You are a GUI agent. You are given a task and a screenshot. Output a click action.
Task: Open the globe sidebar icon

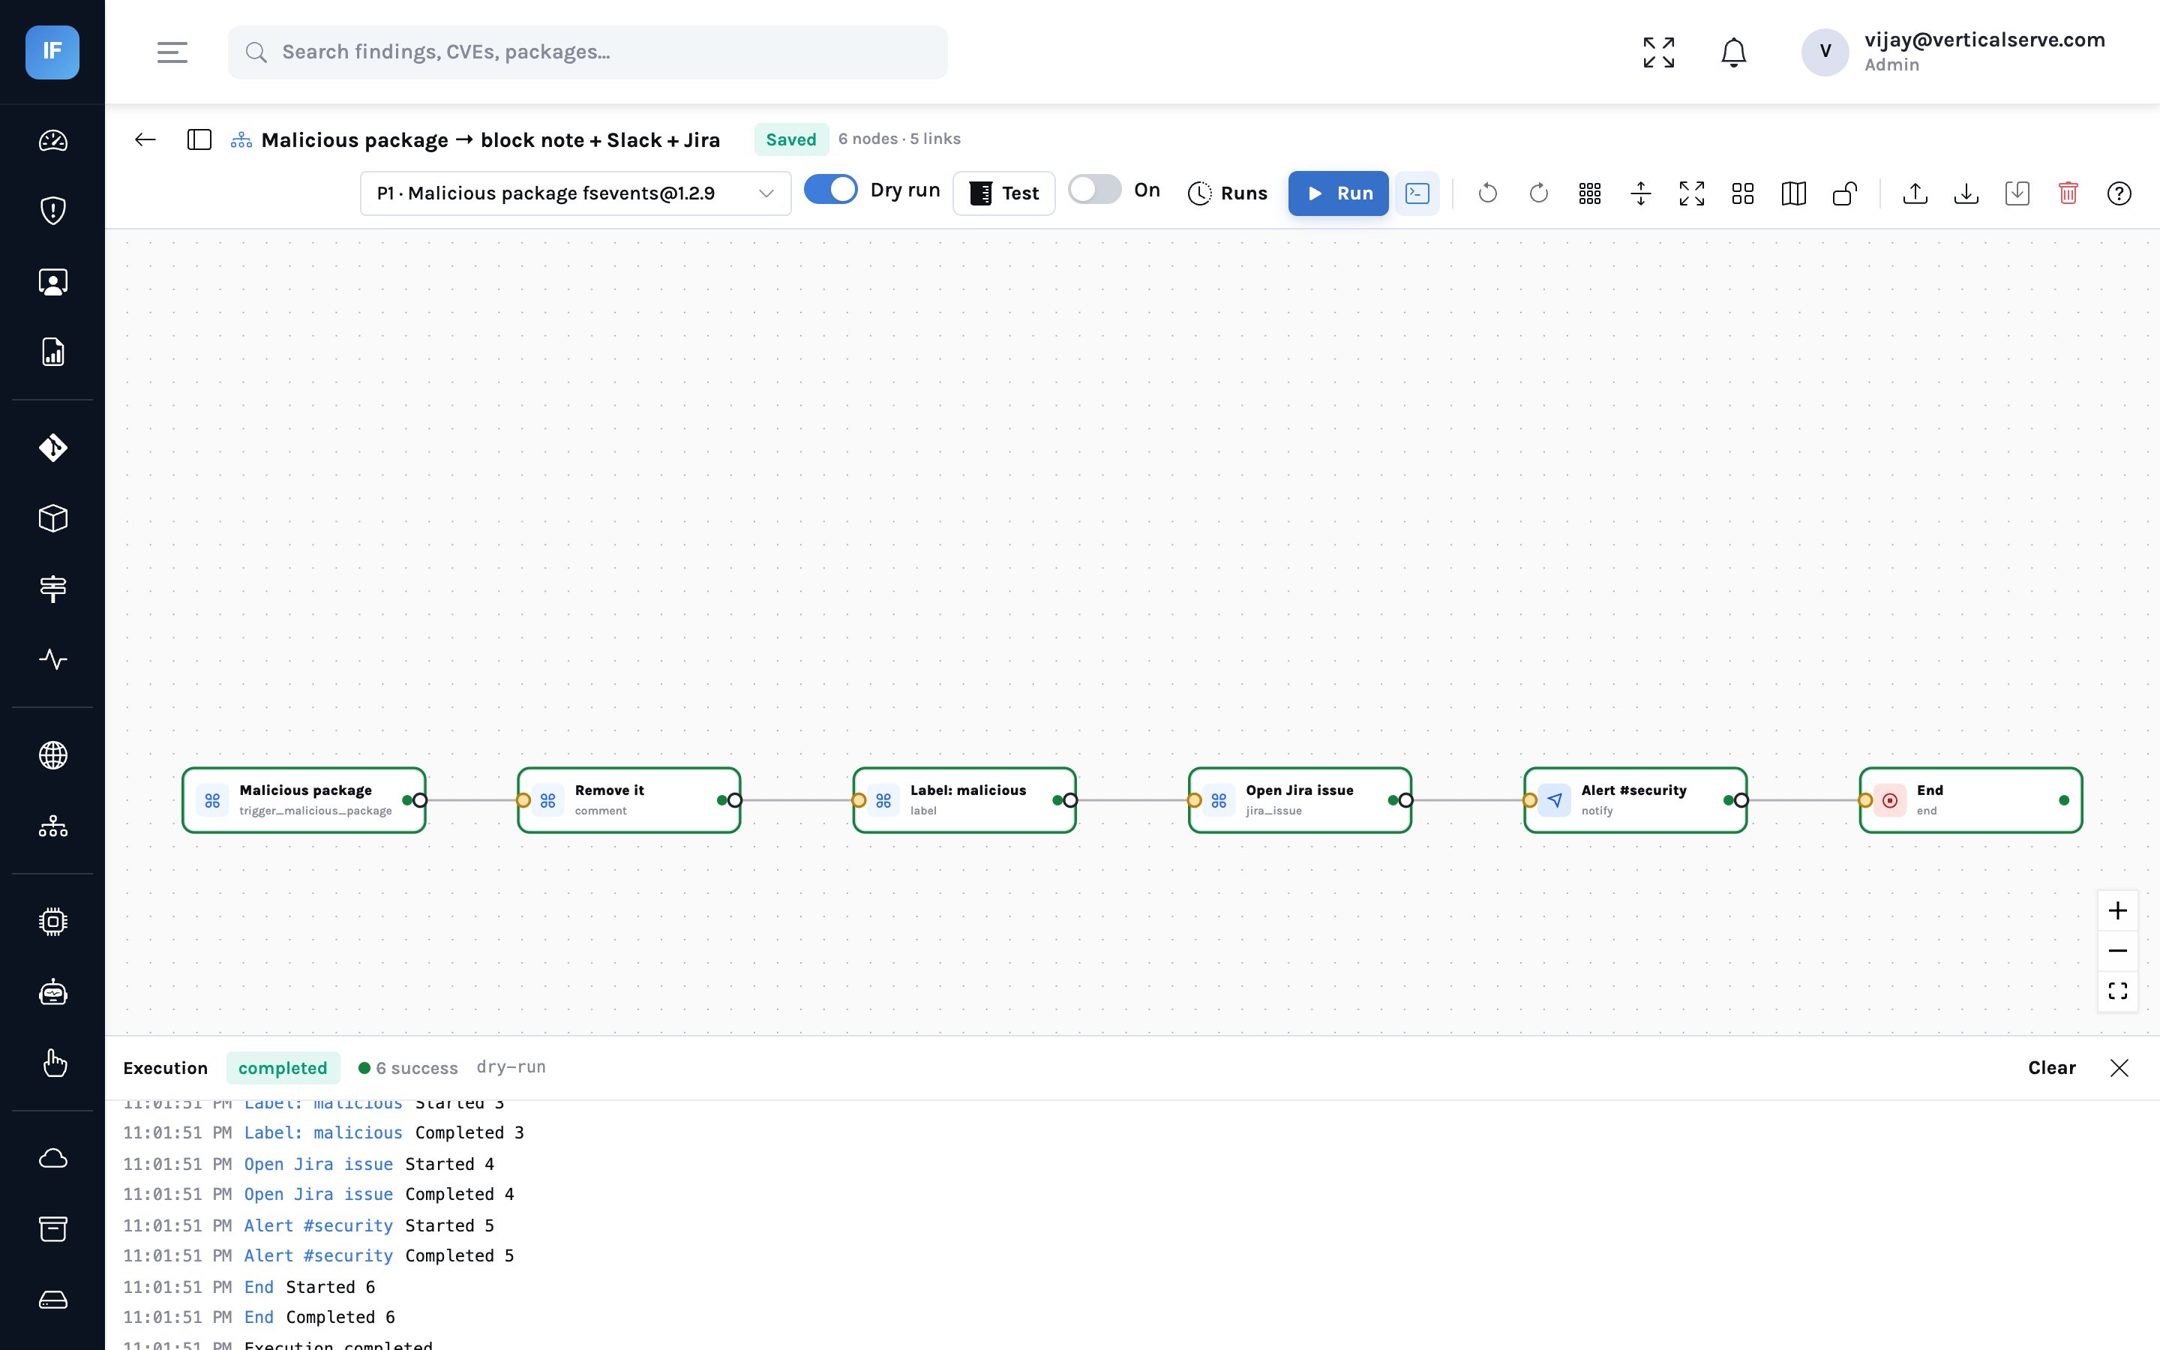pos(53,755)
